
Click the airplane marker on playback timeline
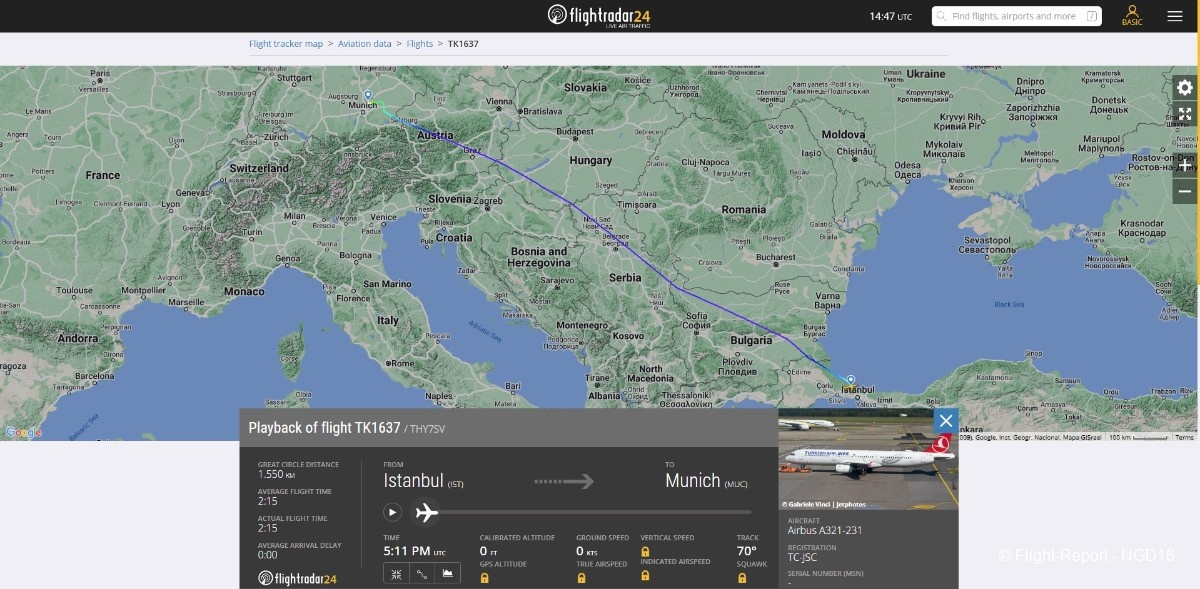click(427, 512)
